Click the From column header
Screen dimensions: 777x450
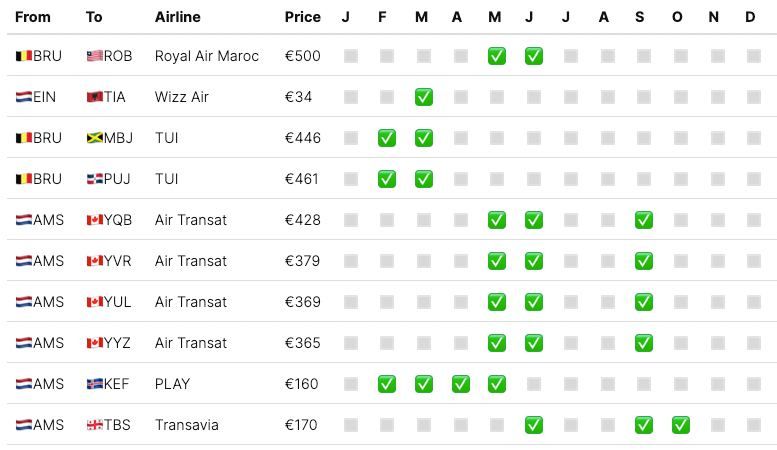[x=33, y=17]
